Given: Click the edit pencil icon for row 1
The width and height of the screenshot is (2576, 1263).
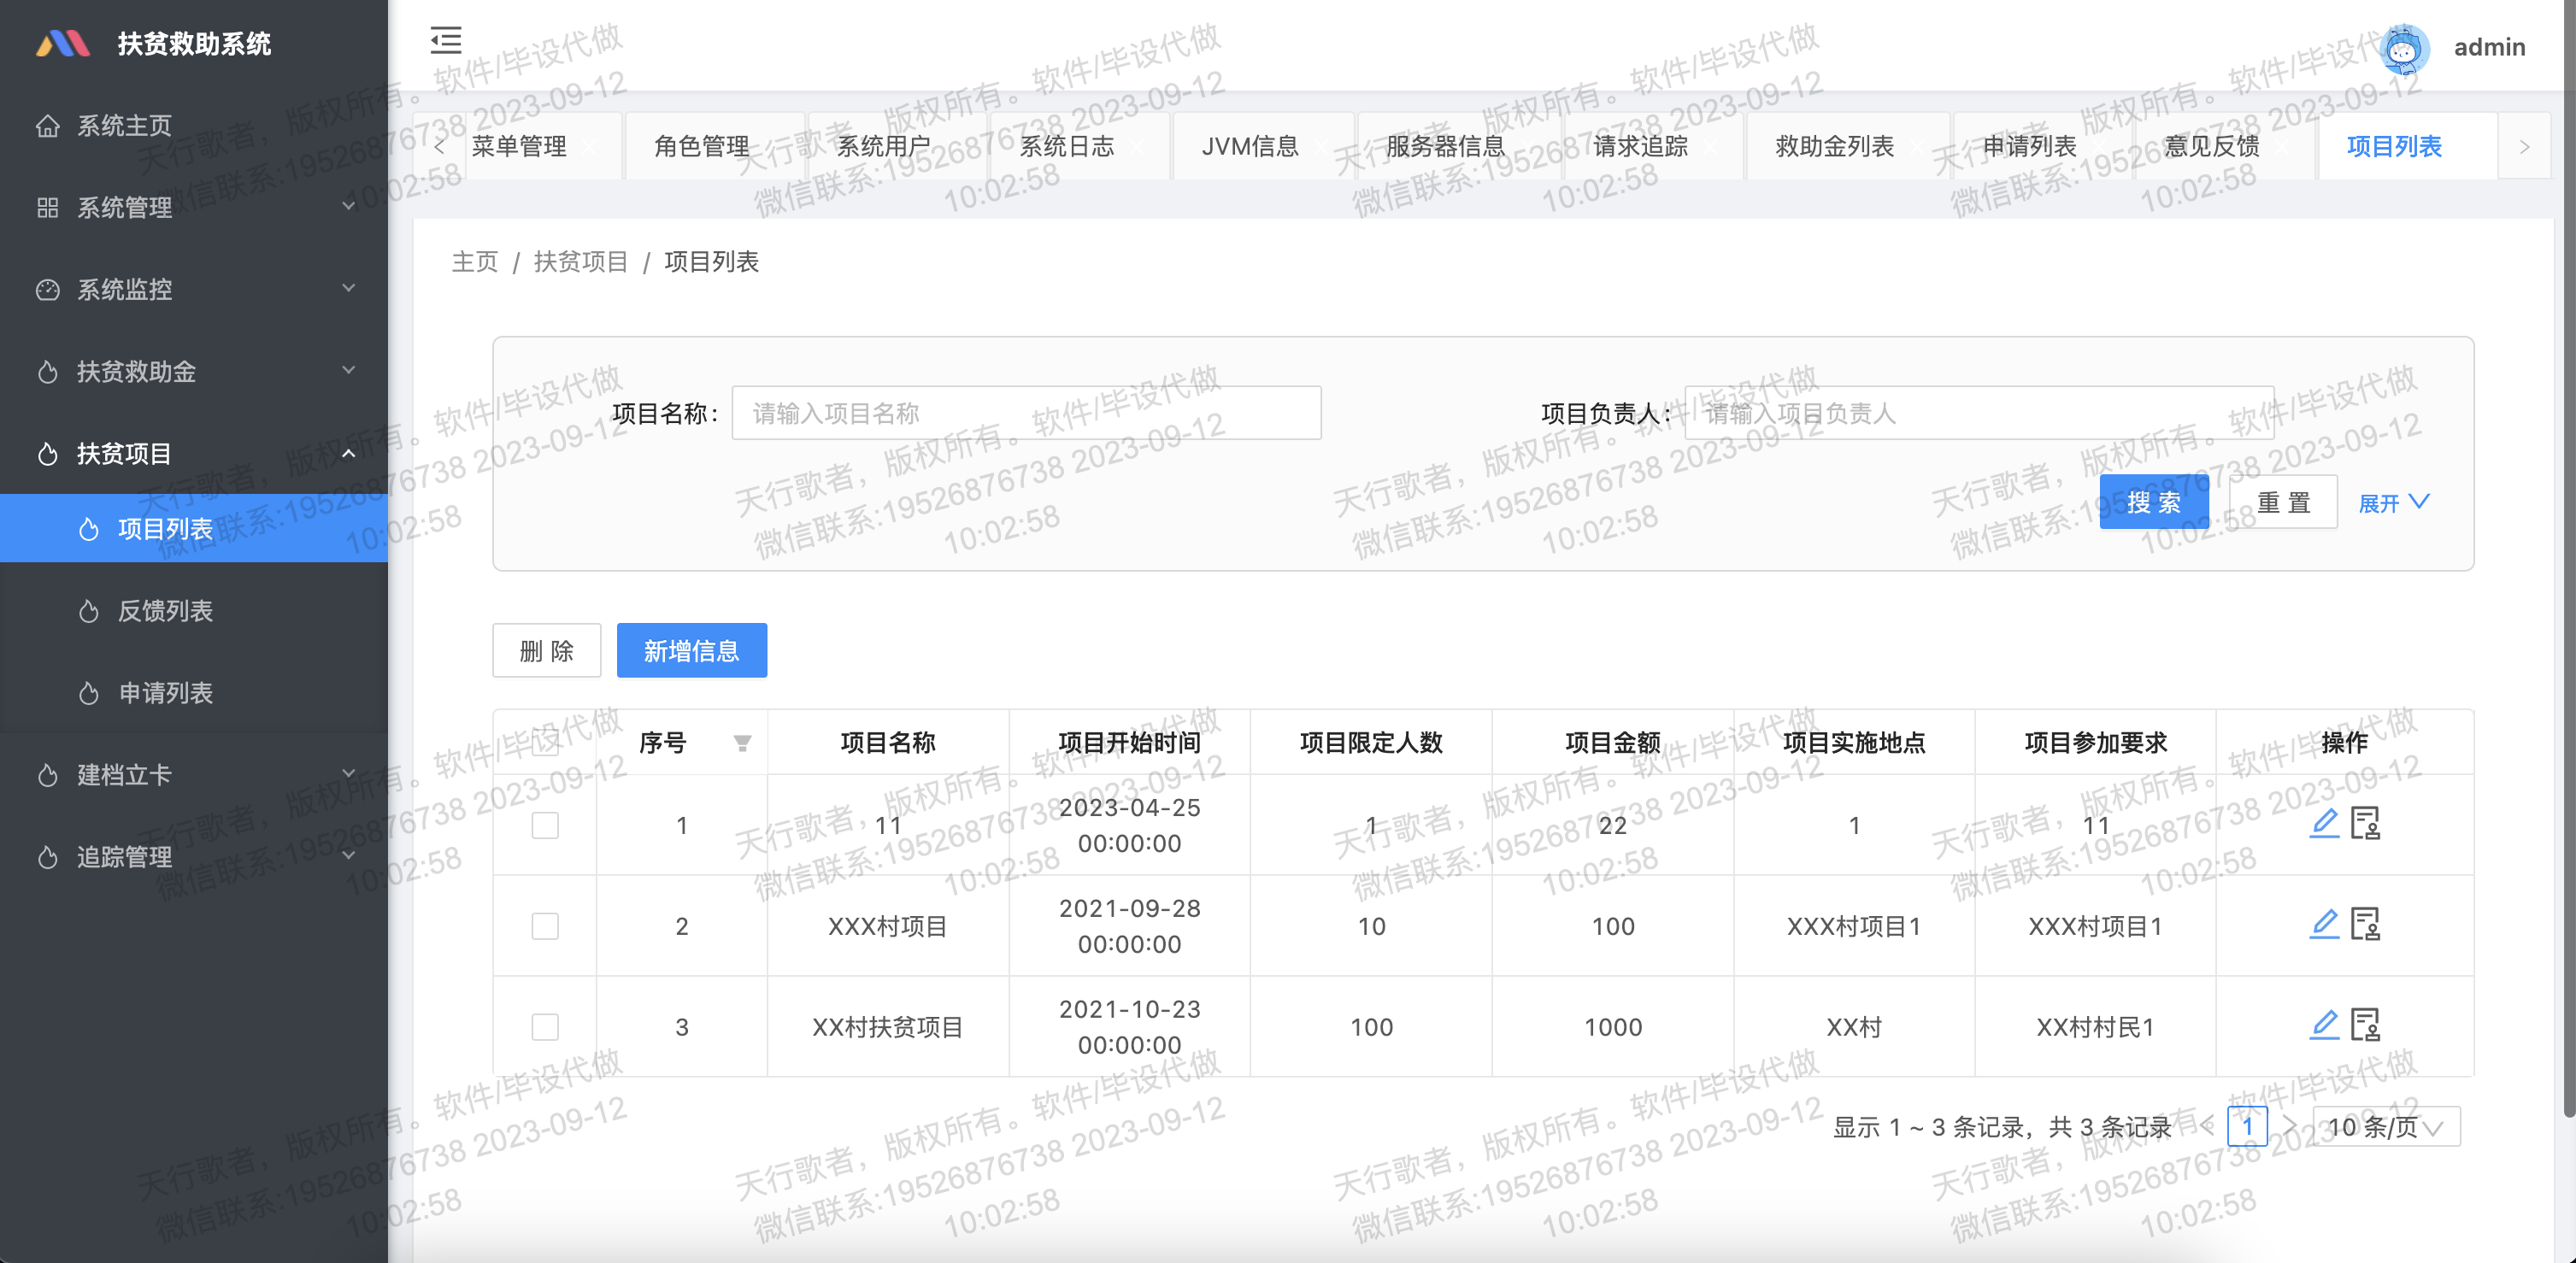Looking at the screenshot, I should click(x=2323, y=824).
